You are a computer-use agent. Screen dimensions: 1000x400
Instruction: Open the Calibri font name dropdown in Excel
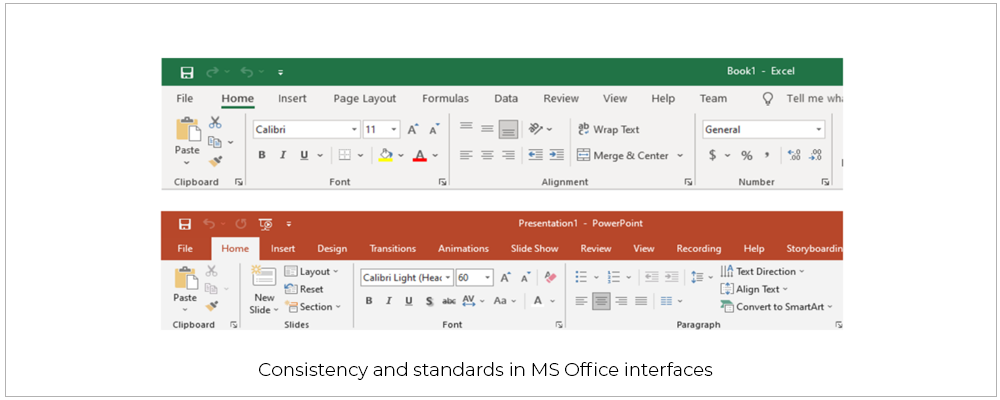click(x=355, y=130)
